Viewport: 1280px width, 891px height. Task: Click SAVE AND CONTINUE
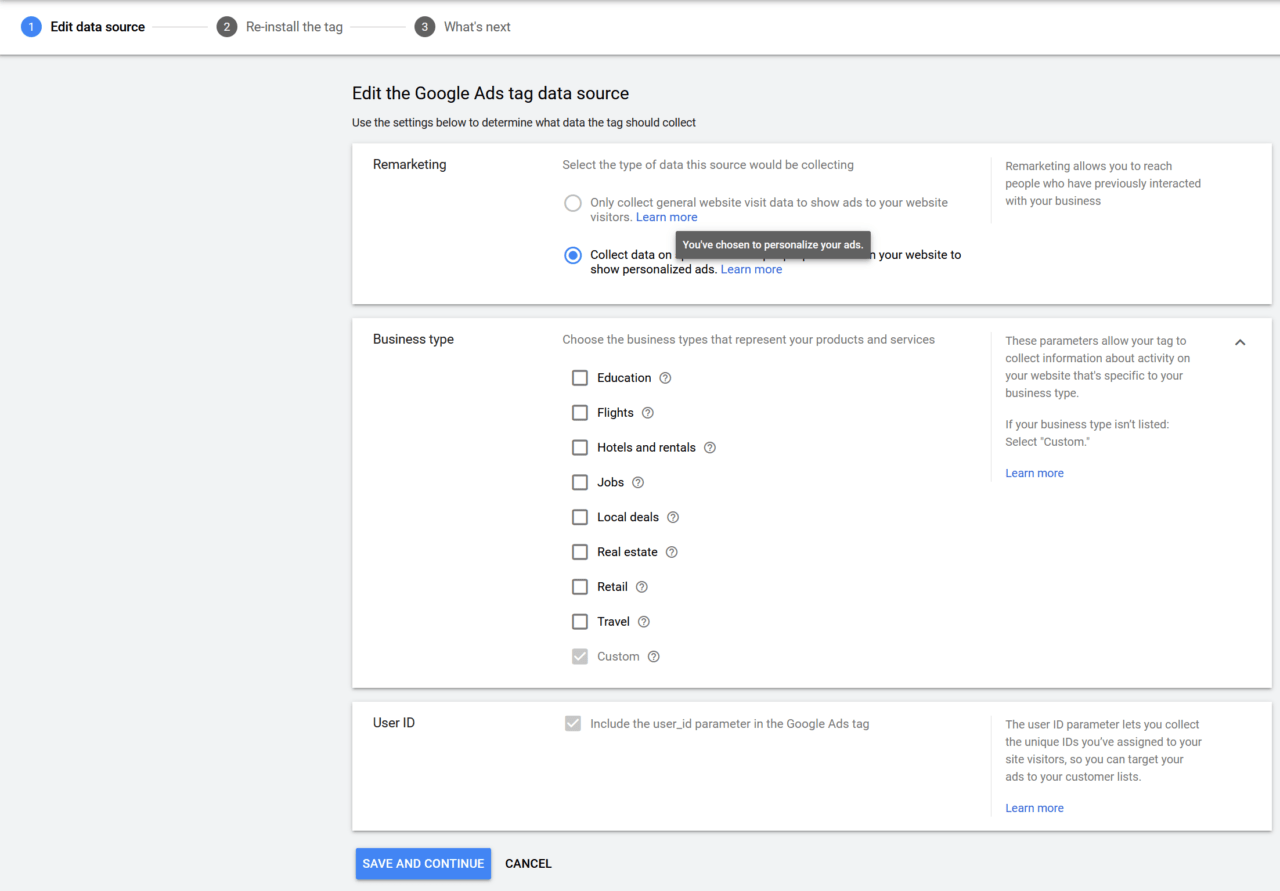click(423, 863)
